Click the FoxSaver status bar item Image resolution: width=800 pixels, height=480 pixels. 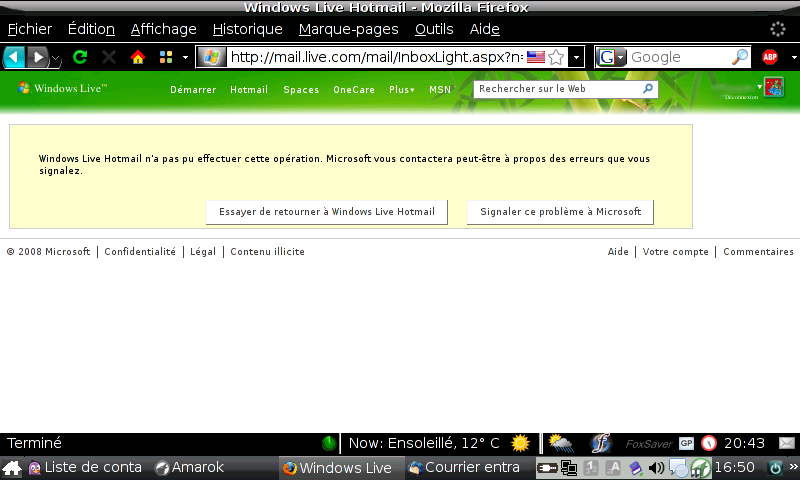tap(646, 443)
